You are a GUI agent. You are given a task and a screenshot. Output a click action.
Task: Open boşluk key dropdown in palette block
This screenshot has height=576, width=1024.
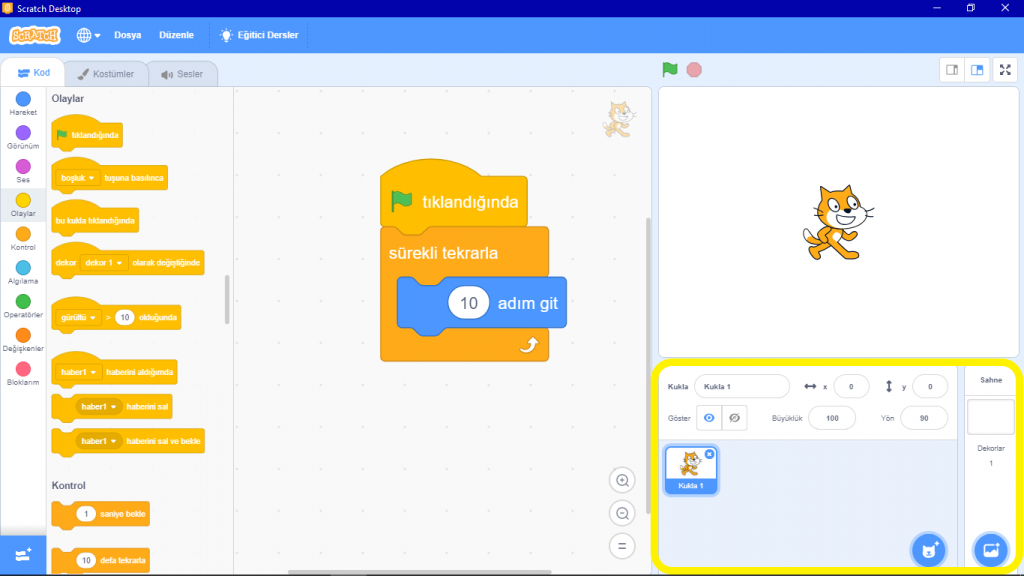(77, 178)
